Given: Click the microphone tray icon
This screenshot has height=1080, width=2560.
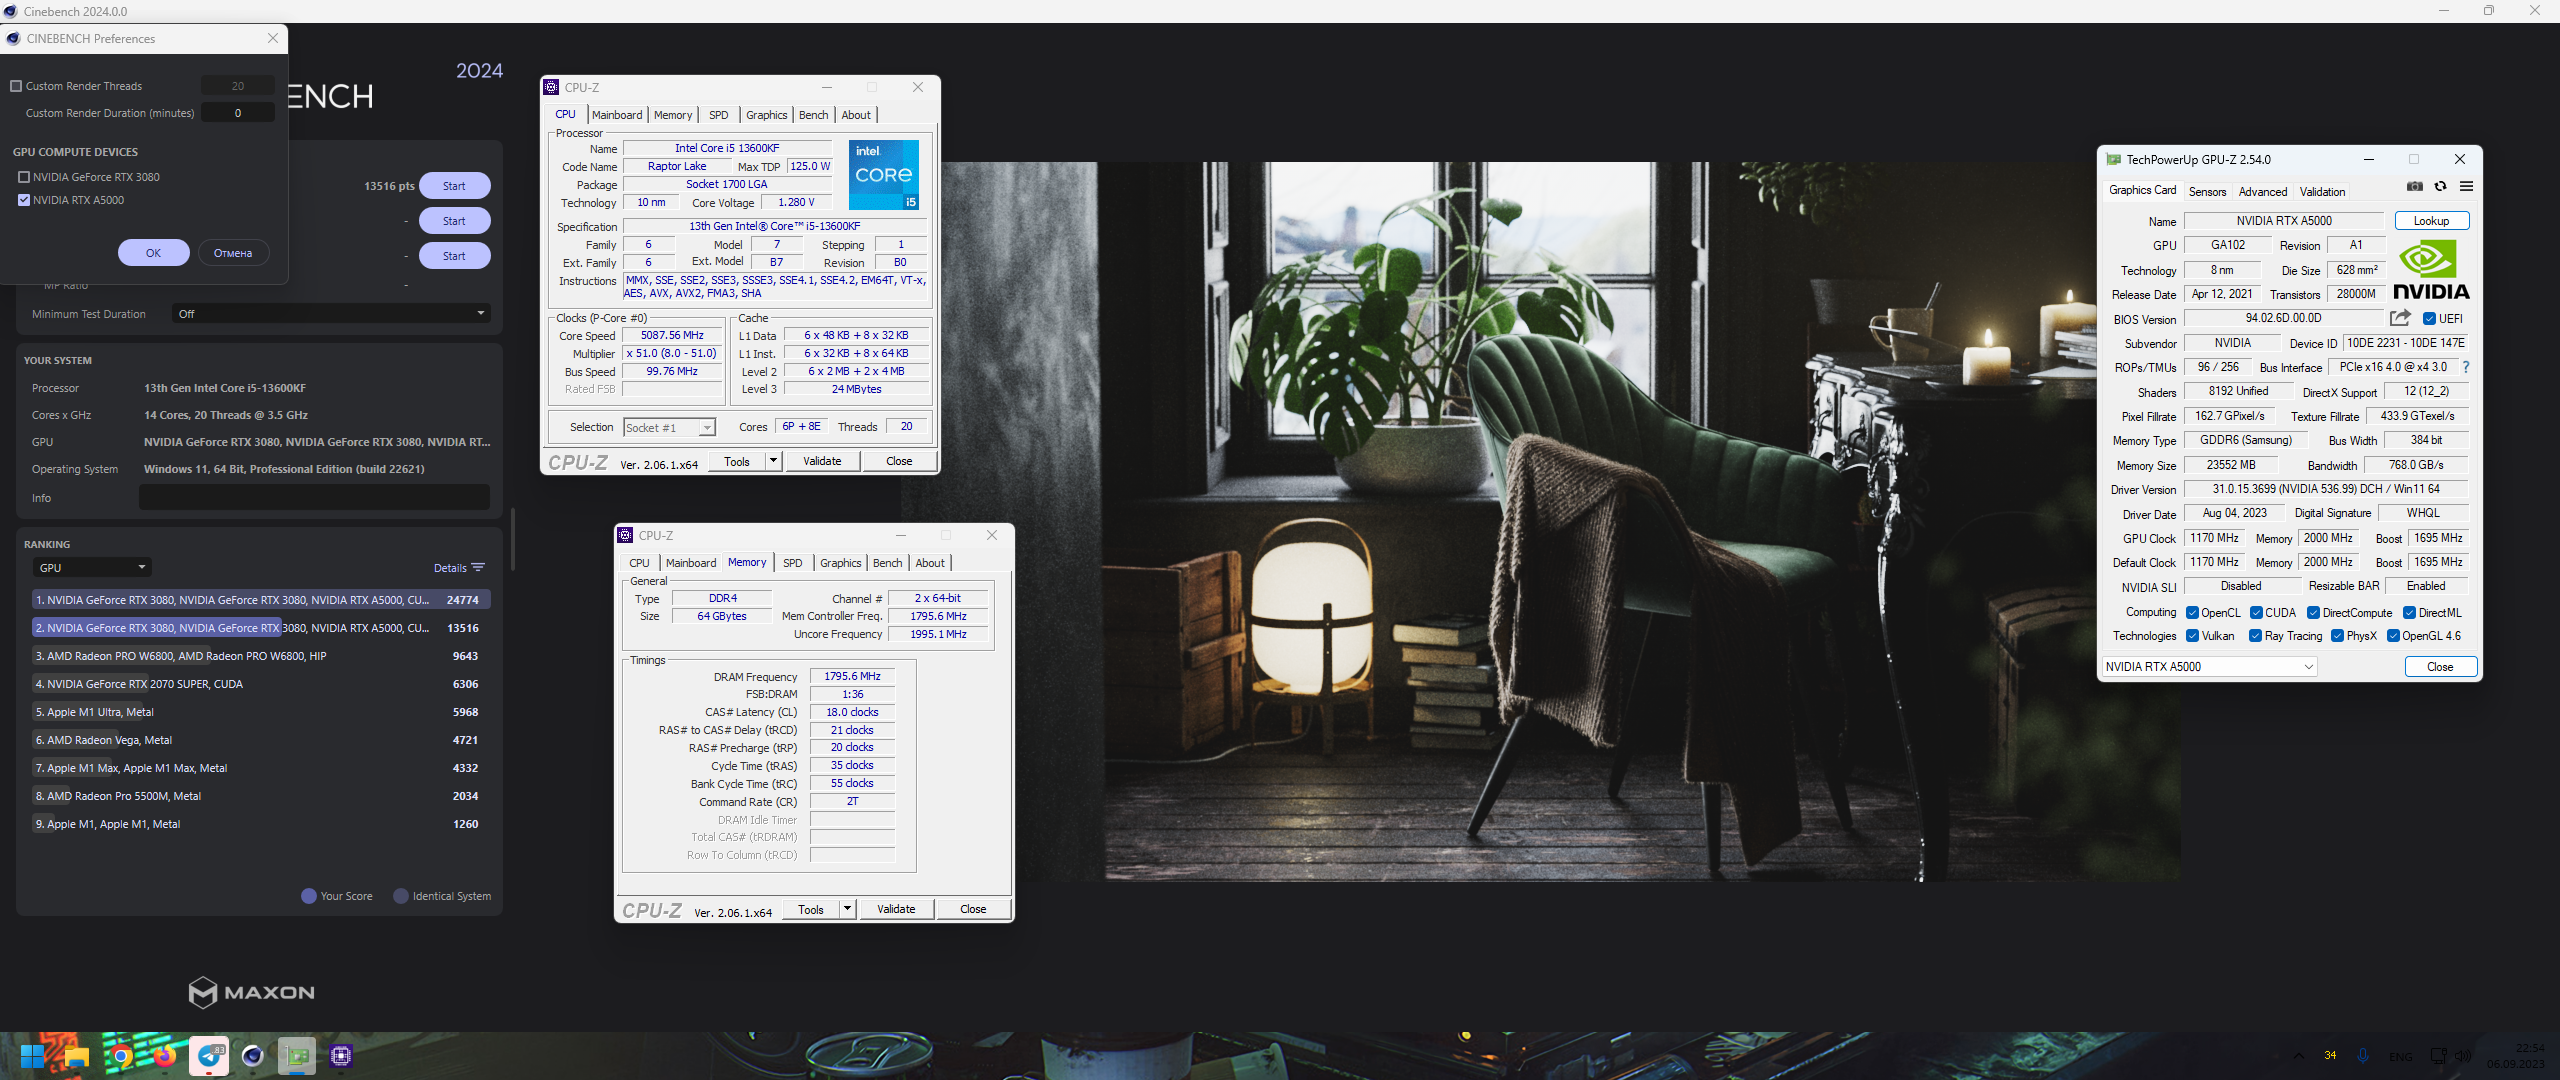Looking at the screenshot, I should (2363, 1056).
